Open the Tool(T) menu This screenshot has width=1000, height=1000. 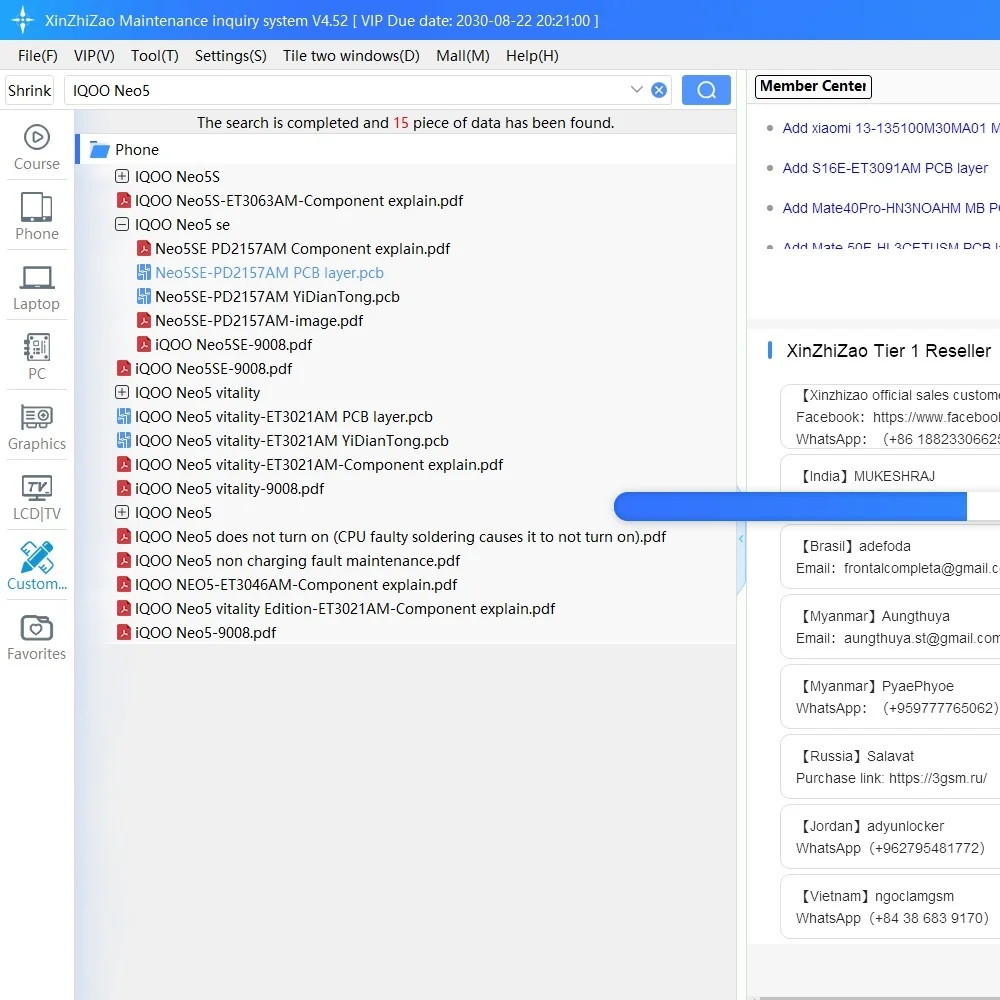click(x=155, y=56)
